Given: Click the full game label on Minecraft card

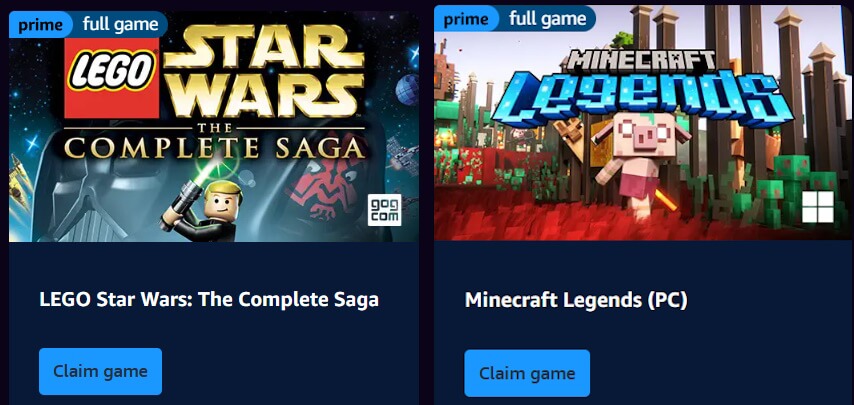Looking at the screenshot, I should pos(548,19).
